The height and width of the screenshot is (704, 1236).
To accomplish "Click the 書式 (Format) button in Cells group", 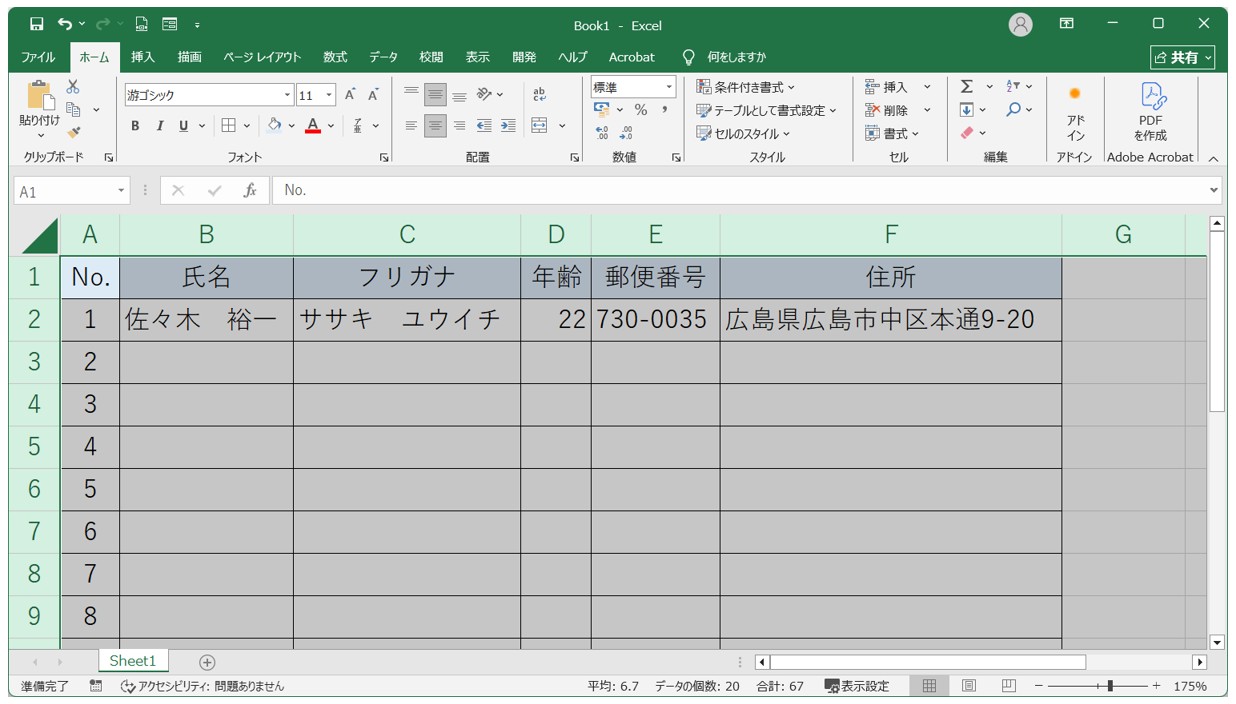I will (892, 133).
